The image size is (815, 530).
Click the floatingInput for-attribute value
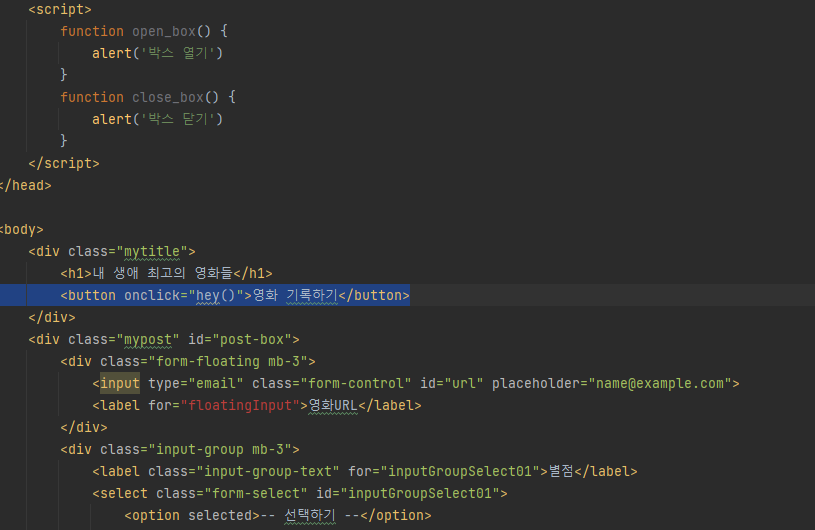pyautogui.click(x=240, y=405)
